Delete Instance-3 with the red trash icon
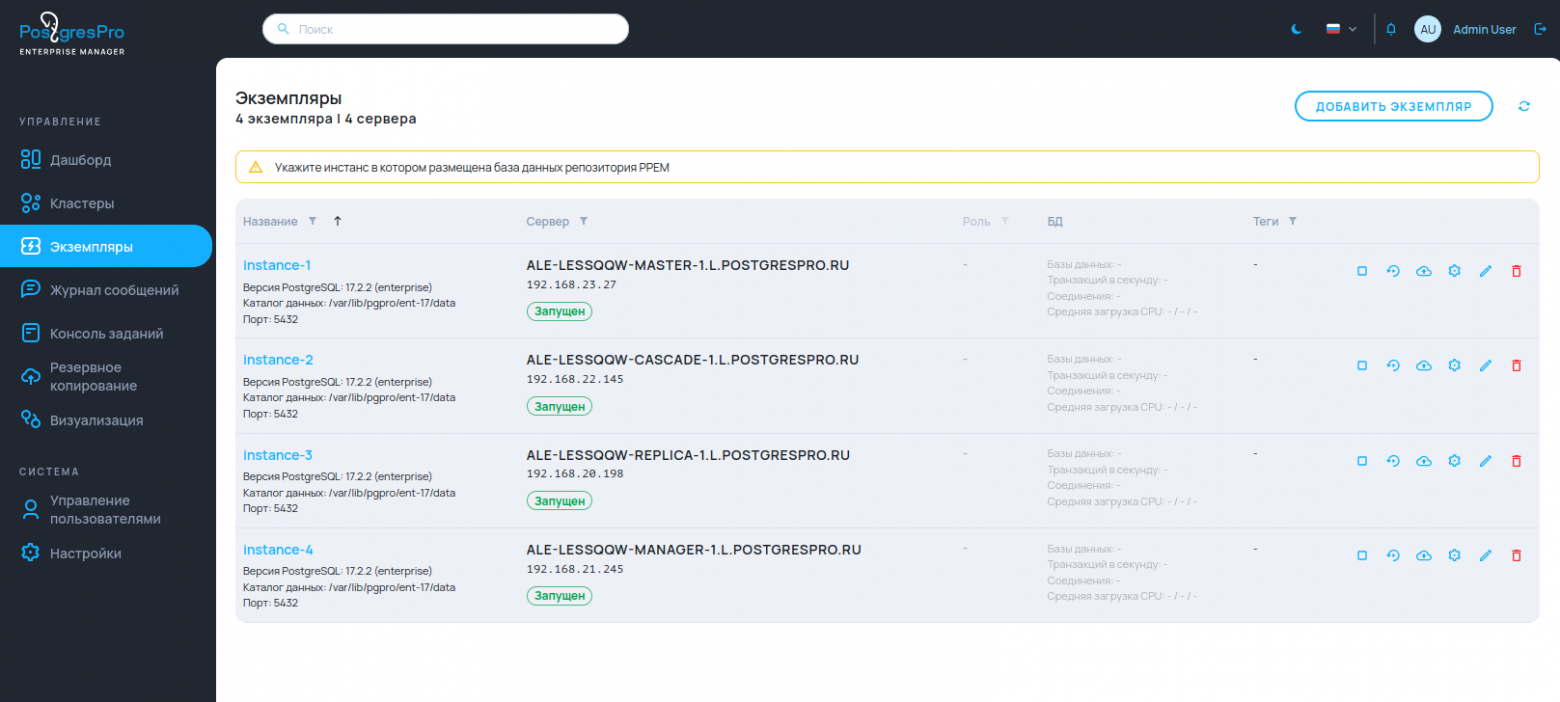 [1516, 461]
